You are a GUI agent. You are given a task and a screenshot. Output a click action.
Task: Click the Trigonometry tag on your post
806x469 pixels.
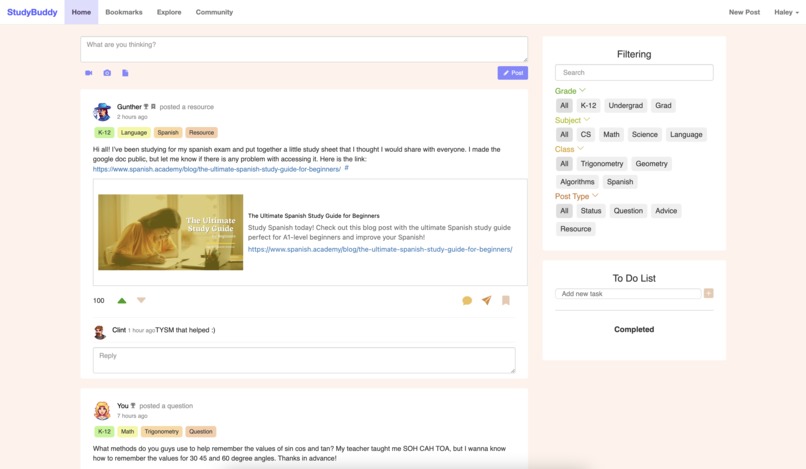coord(161,431)
